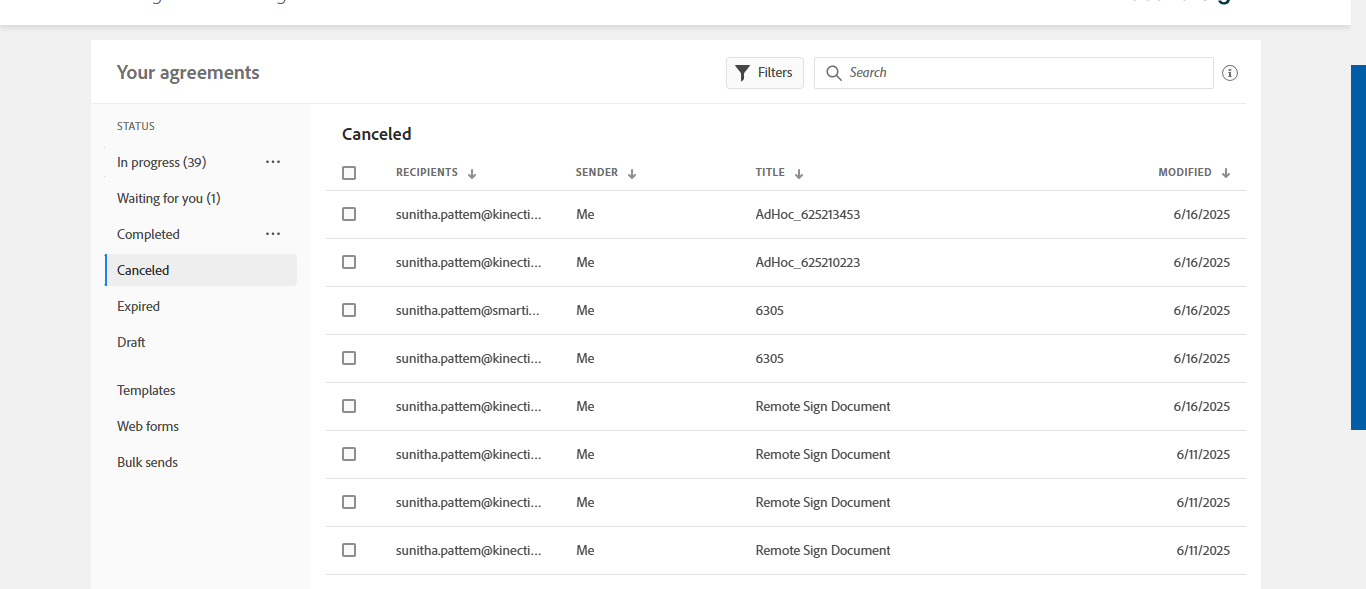The height and width of the screenshot is (589, 1366).
Task: Sort by Title column arrow
Action: pyautogui.click(x=799, y=173)
